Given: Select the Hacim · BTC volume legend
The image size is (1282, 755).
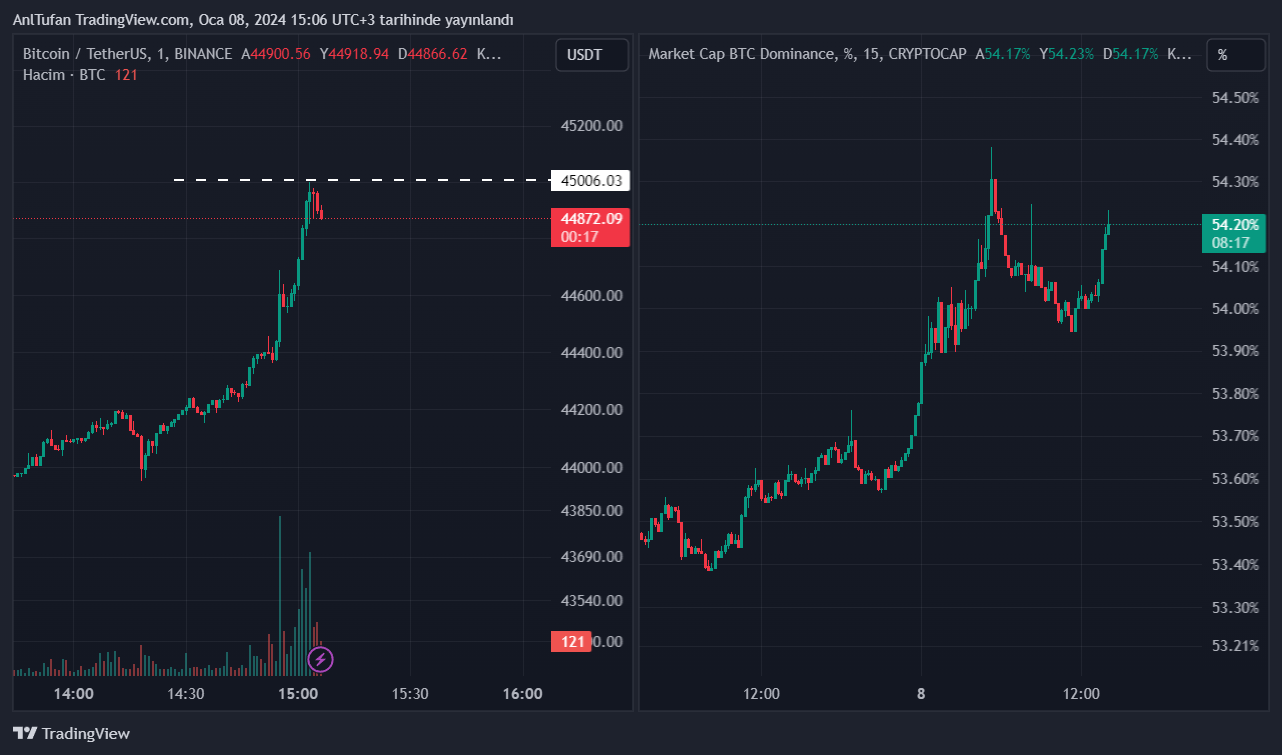Looking at the screenshot, I should 64,75.
